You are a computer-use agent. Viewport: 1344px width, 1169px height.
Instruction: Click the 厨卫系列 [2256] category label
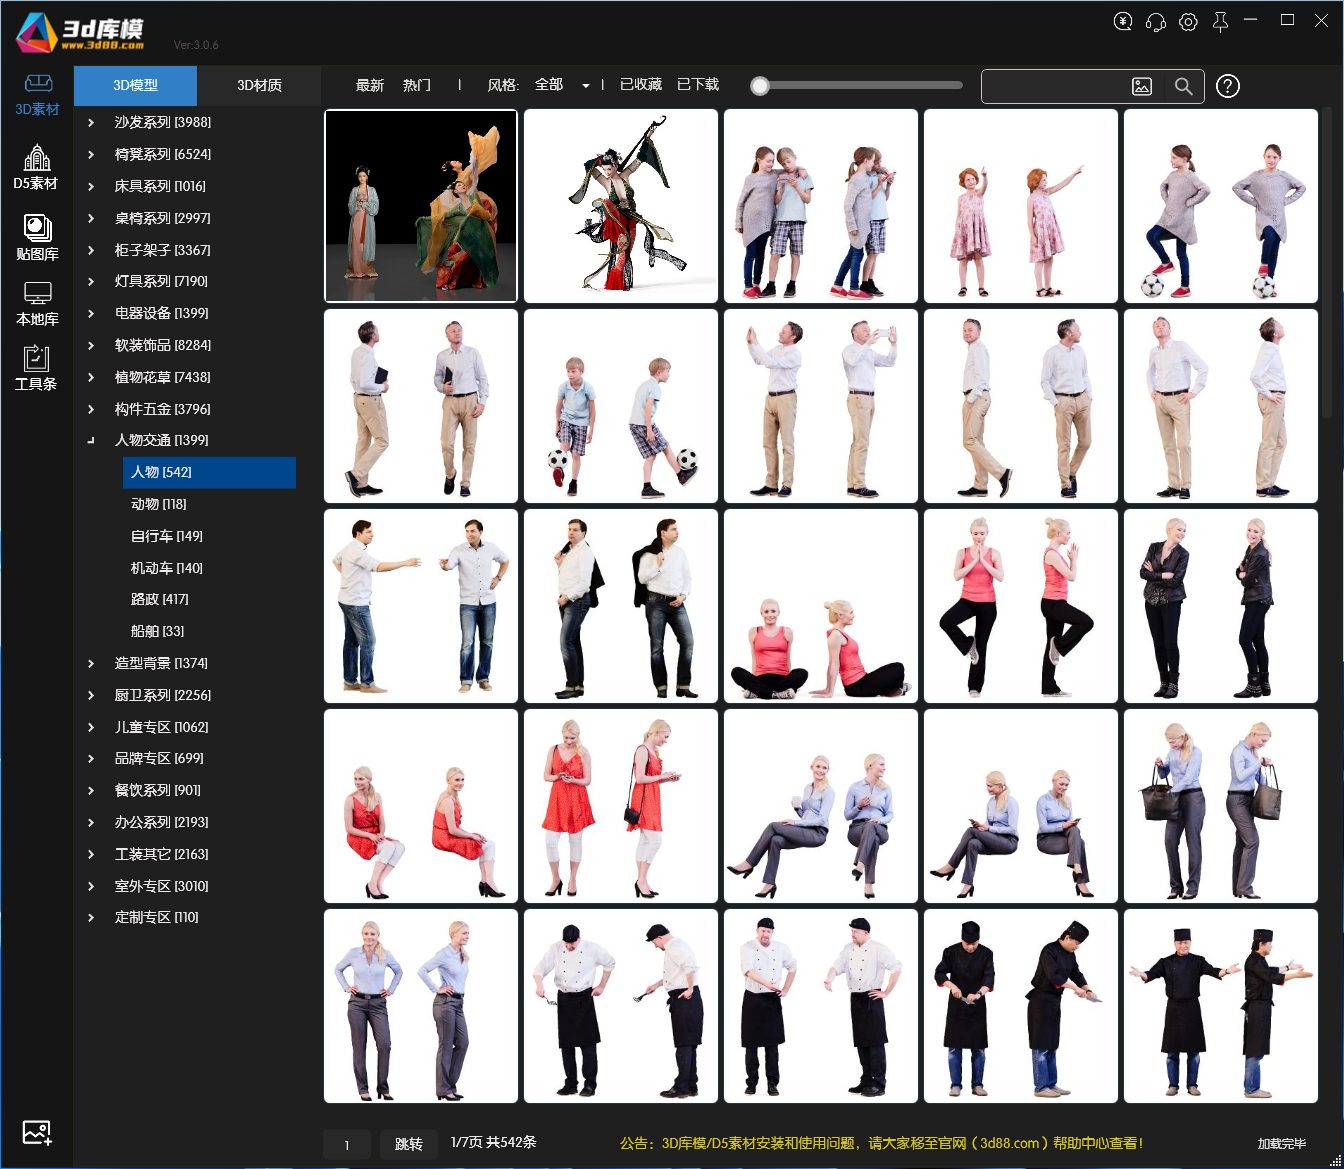[163, 696]
